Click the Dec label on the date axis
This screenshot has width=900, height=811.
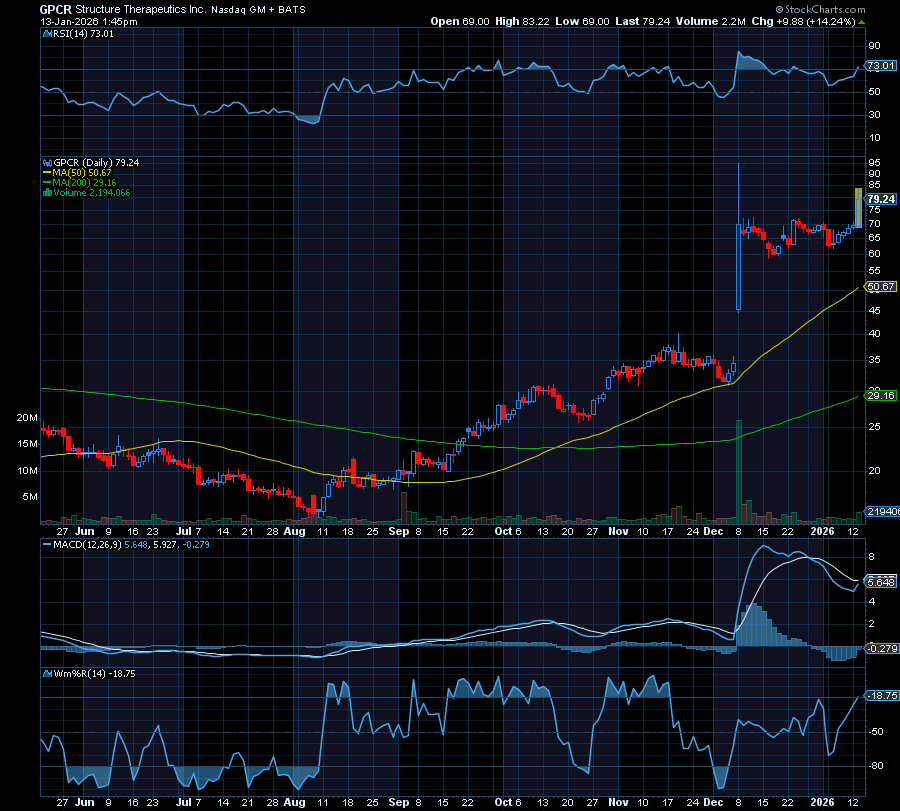click(x=713, y=532)
